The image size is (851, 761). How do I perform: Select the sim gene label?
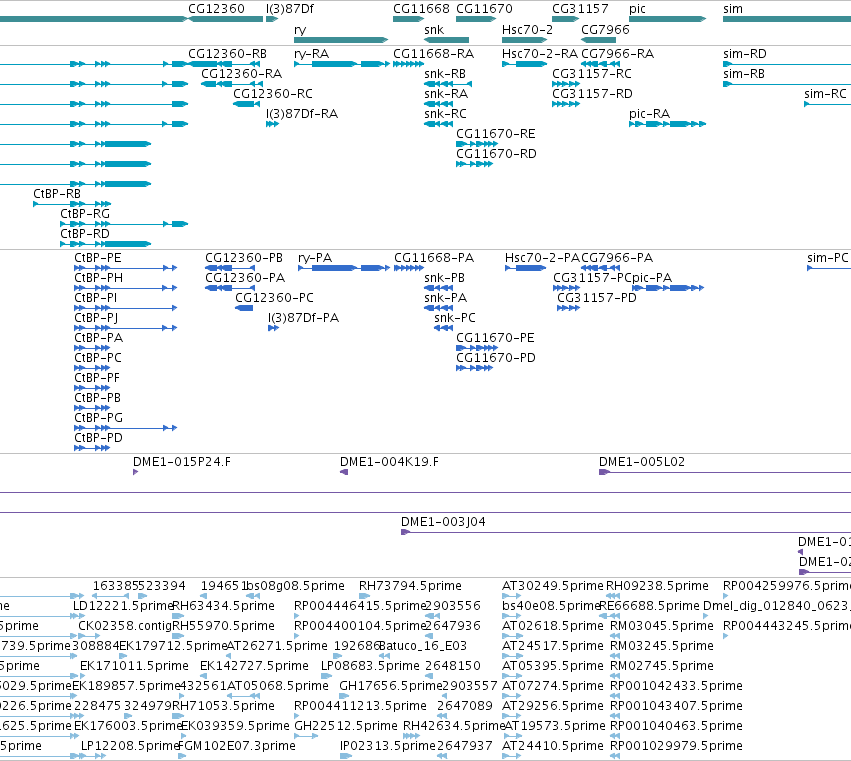tap(733, 9)
